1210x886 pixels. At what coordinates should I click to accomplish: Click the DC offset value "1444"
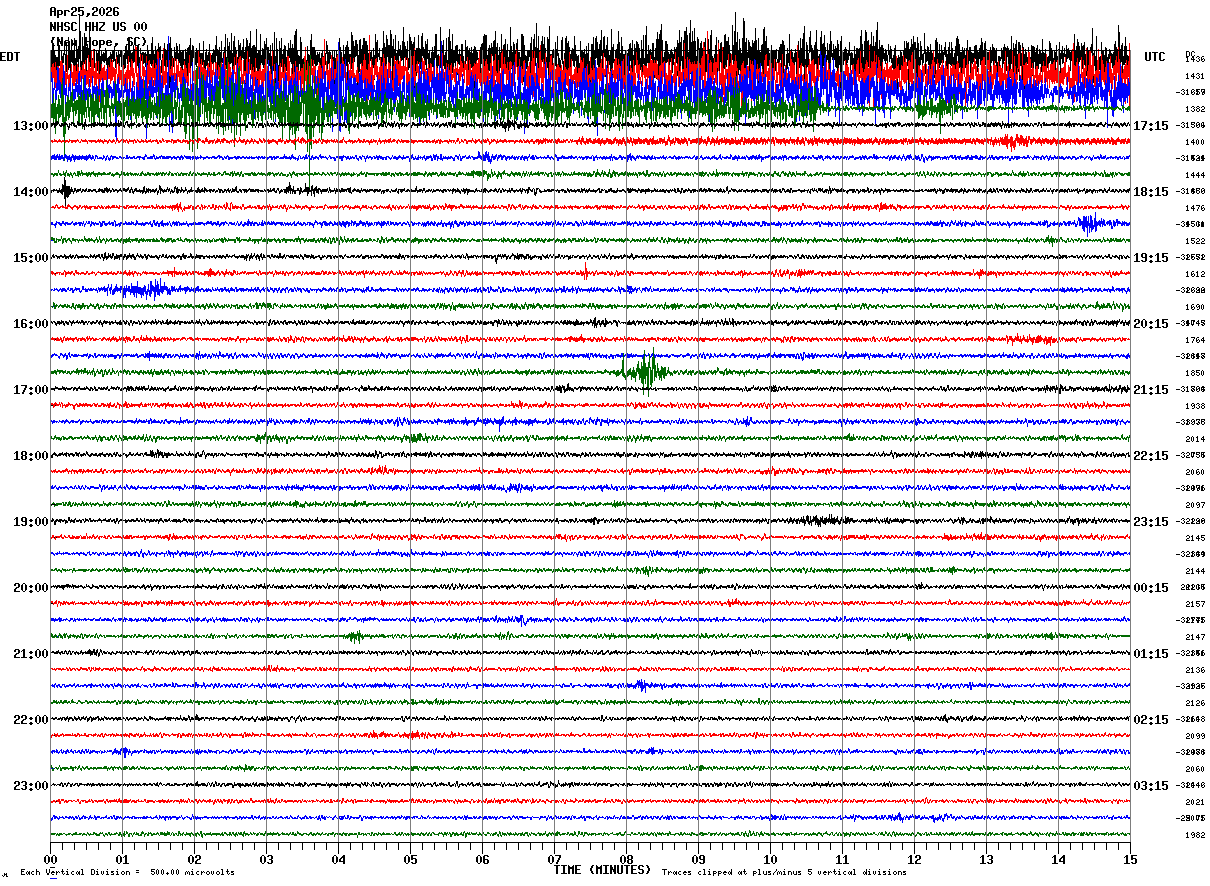point(1194,175)
